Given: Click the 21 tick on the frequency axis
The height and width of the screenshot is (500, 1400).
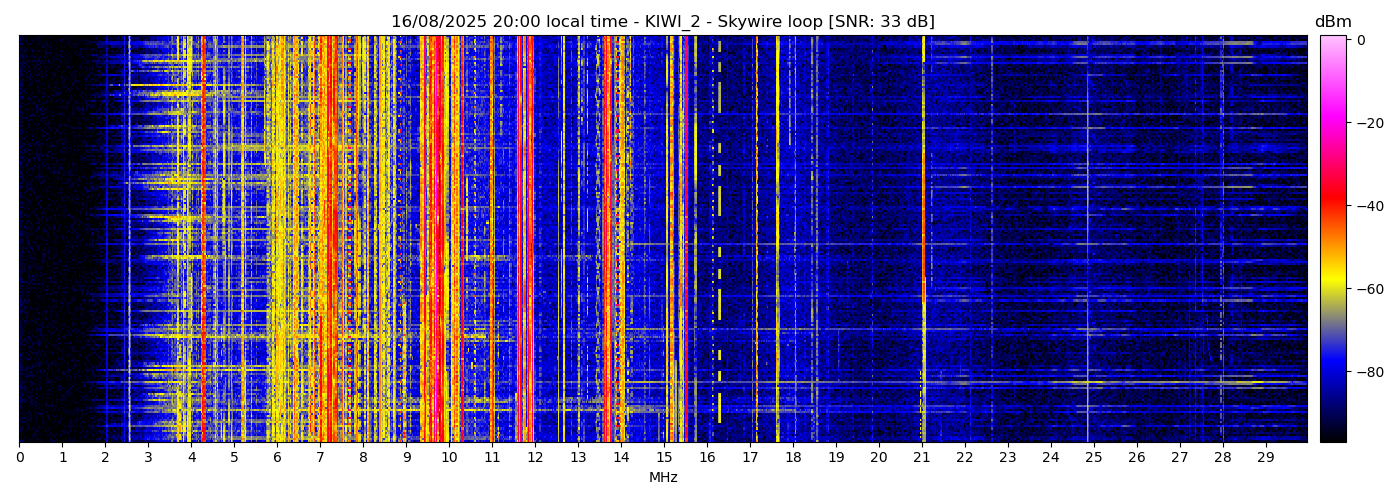Looking at the screenshot, I should [x=921, y=457].
